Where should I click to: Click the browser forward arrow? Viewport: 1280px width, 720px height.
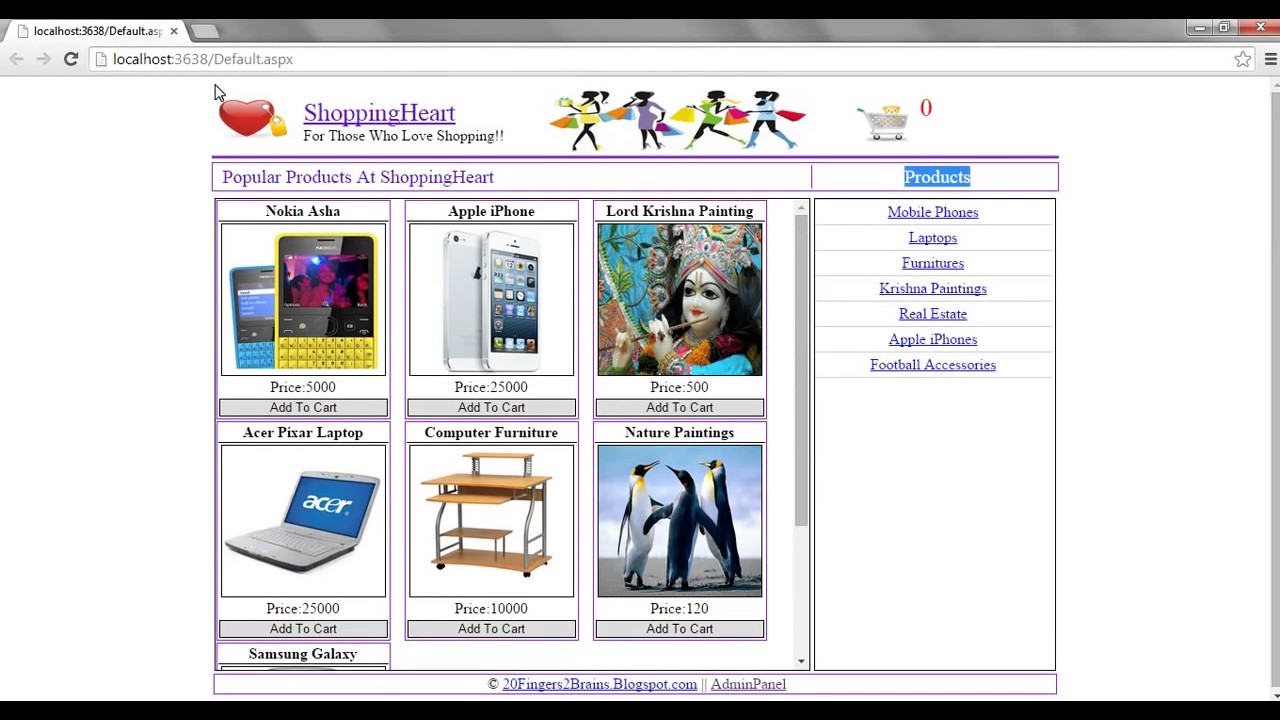coord(43,59)
